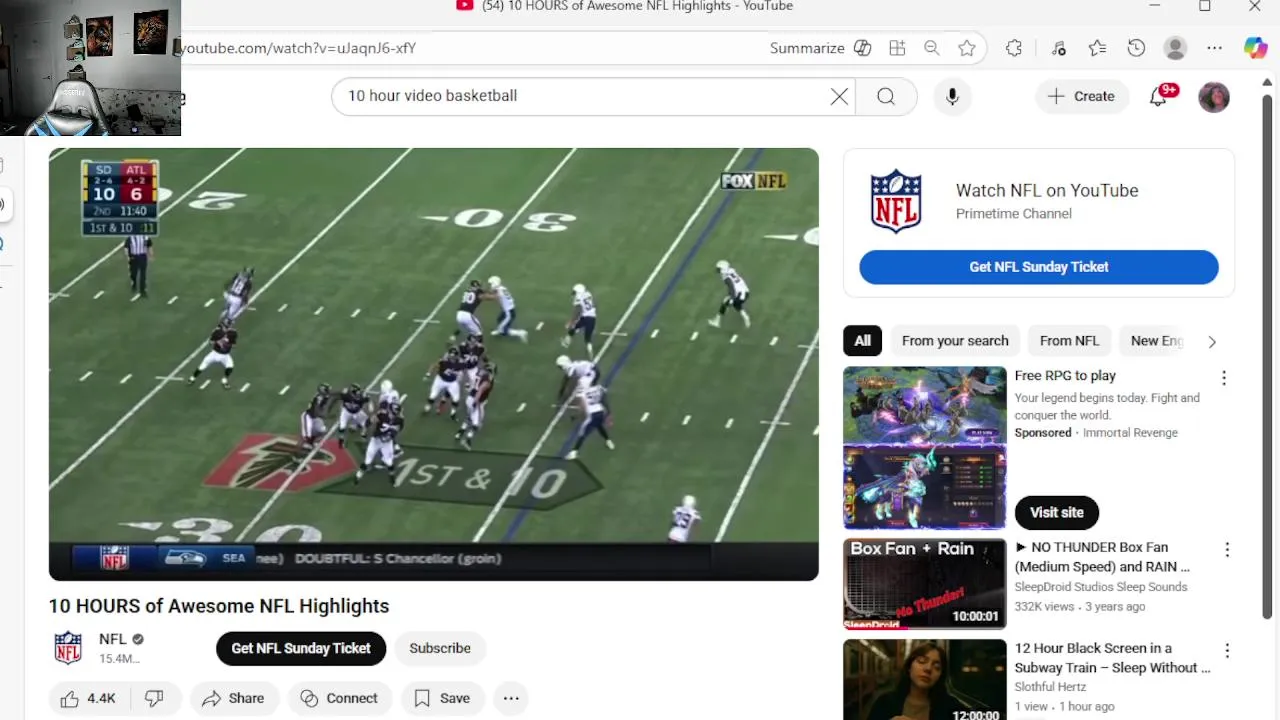Open the Free RPG to play ad thumbnail
Image resolution: width=1280 pixels, height=720 pixels.
(925, 447)
